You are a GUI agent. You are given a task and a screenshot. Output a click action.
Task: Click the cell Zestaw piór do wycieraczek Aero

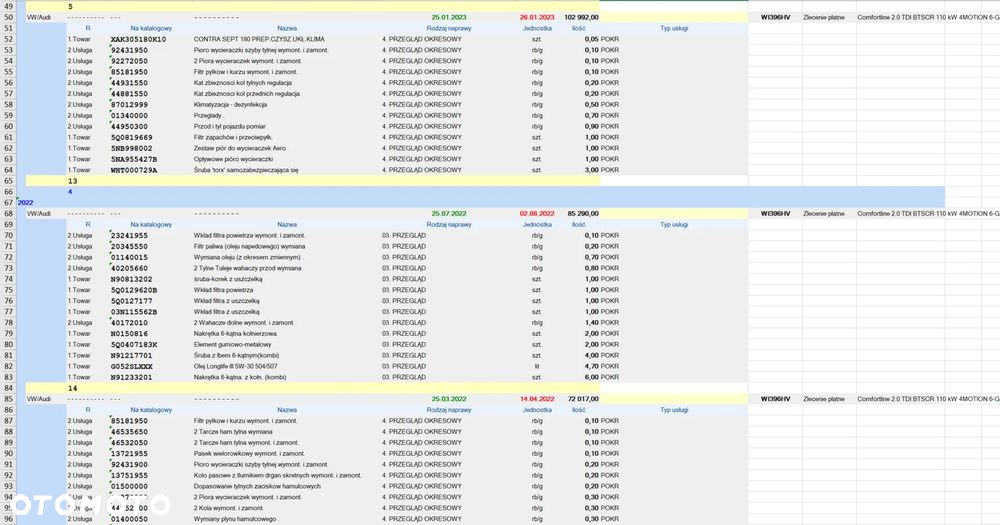click(240, 148)
